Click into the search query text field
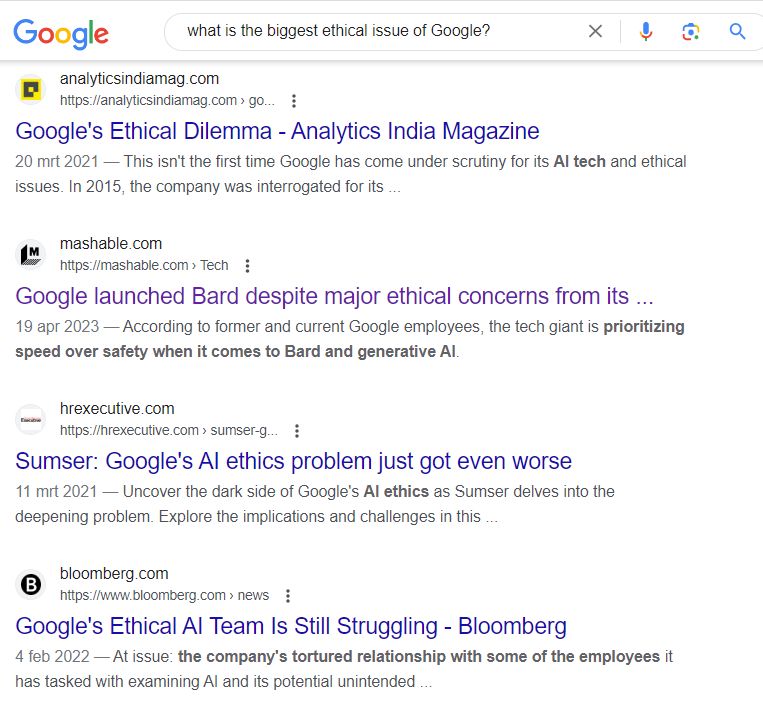The height and width of the screenshot is (707, 763). click(380, 31)
